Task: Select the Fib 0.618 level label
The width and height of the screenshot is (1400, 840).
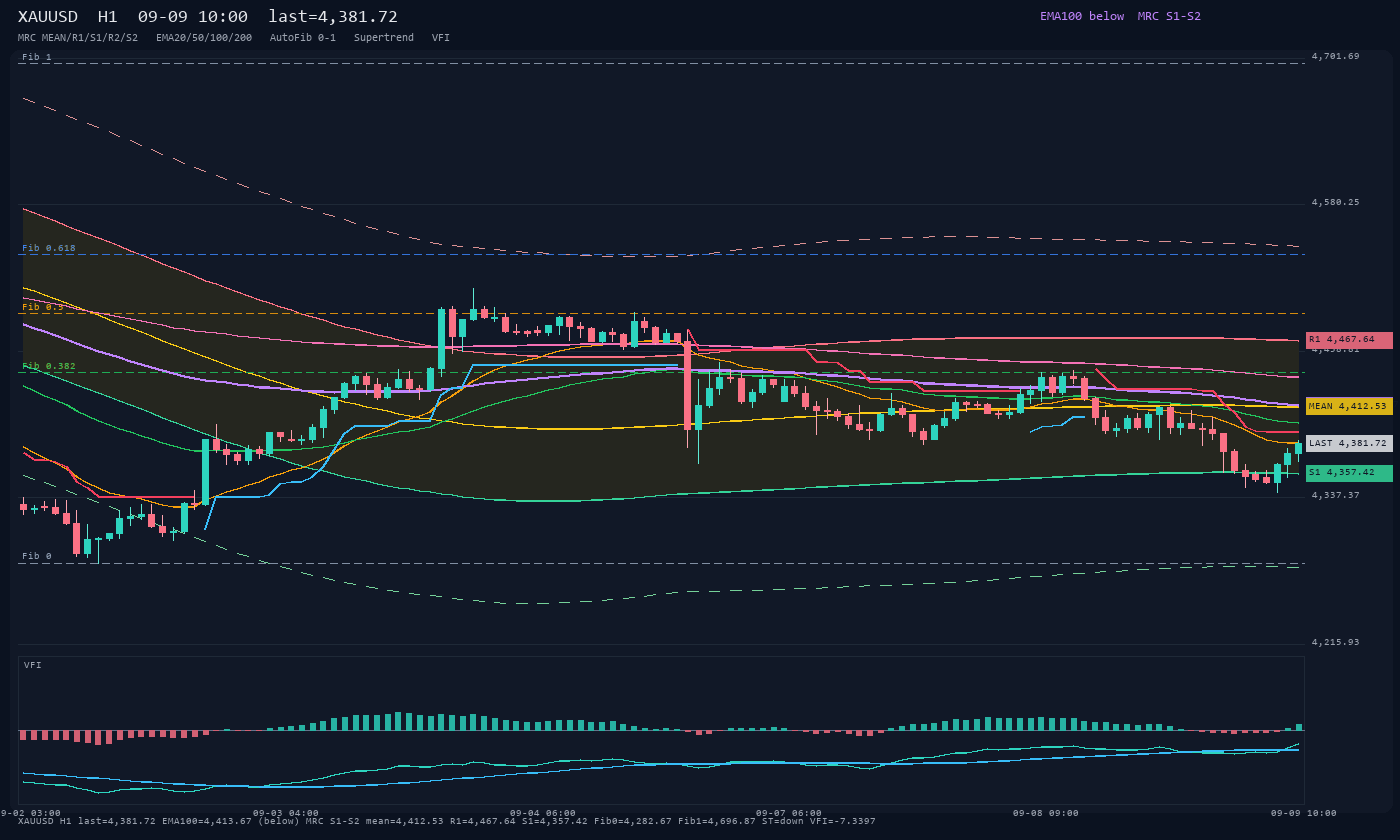Action: click(49, 248)
